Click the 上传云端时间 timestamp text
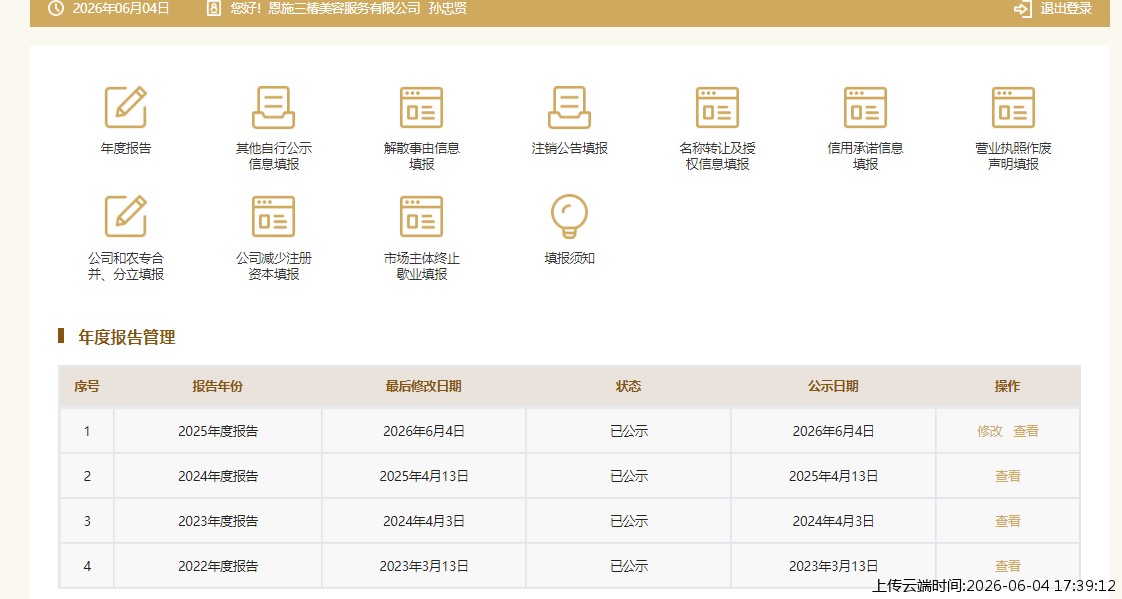Viewport: 1122px width, 599px height. (x=994, y=585)
